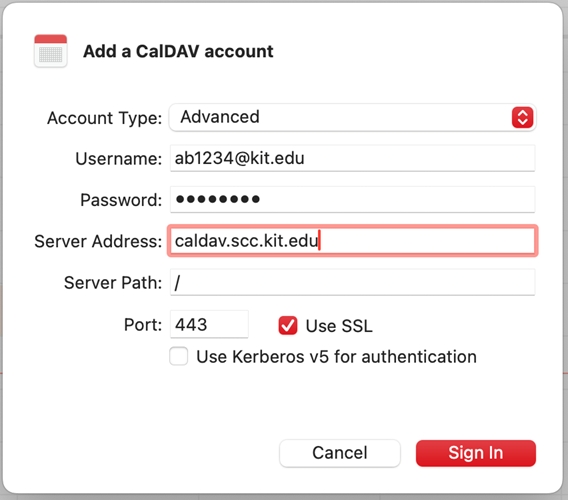Click the Calendar app icon in the dialog header
This screenshot has height=500, width=568.
(51, 51)
